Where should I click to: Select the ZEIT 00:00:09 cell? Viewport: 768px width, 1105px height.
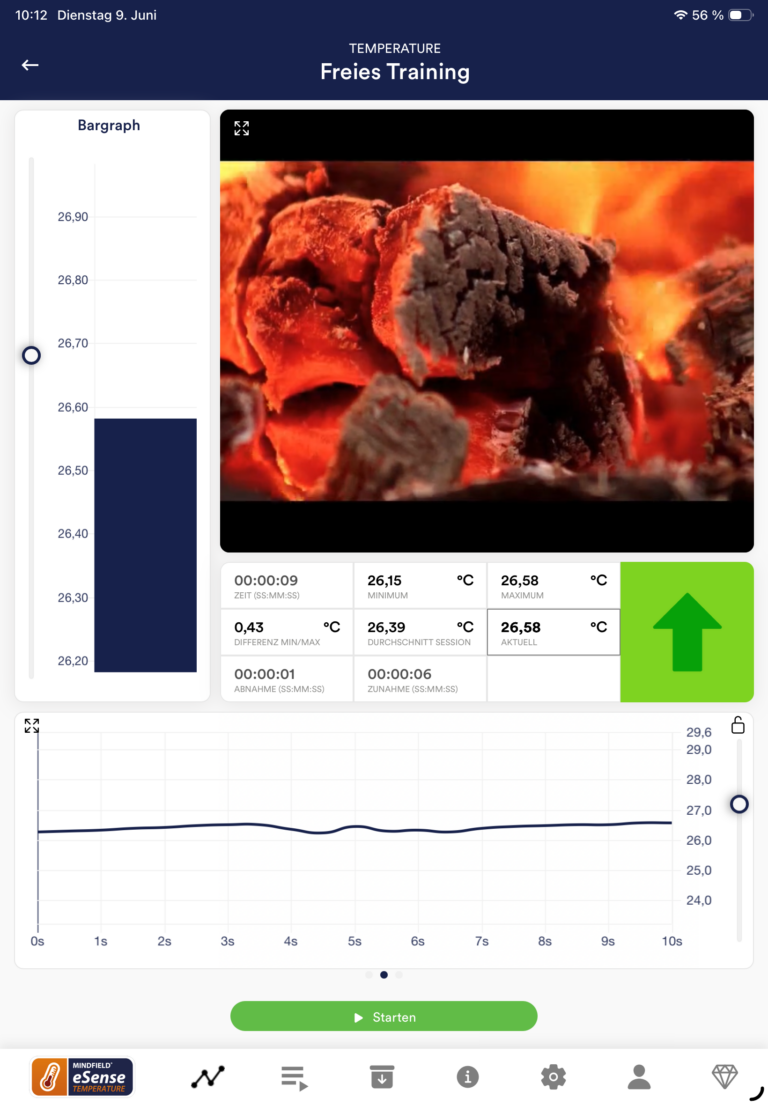(x=287, y=586)
